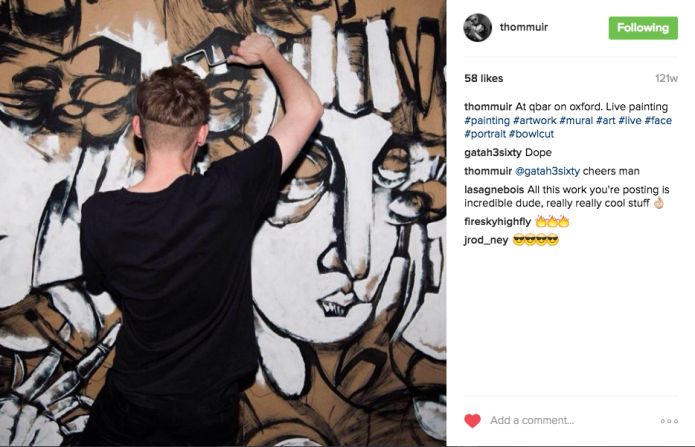This screenshot has height=447, width=695.
Task: Open the three-dot more options menu
Action: tap(669, 421)
